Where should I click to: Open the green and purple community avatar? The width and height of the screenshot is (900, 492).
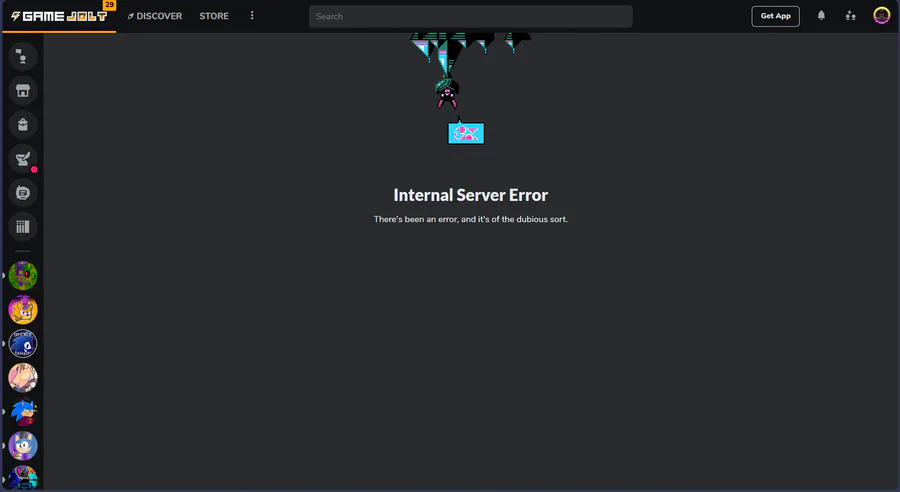(x=23, y=276)
